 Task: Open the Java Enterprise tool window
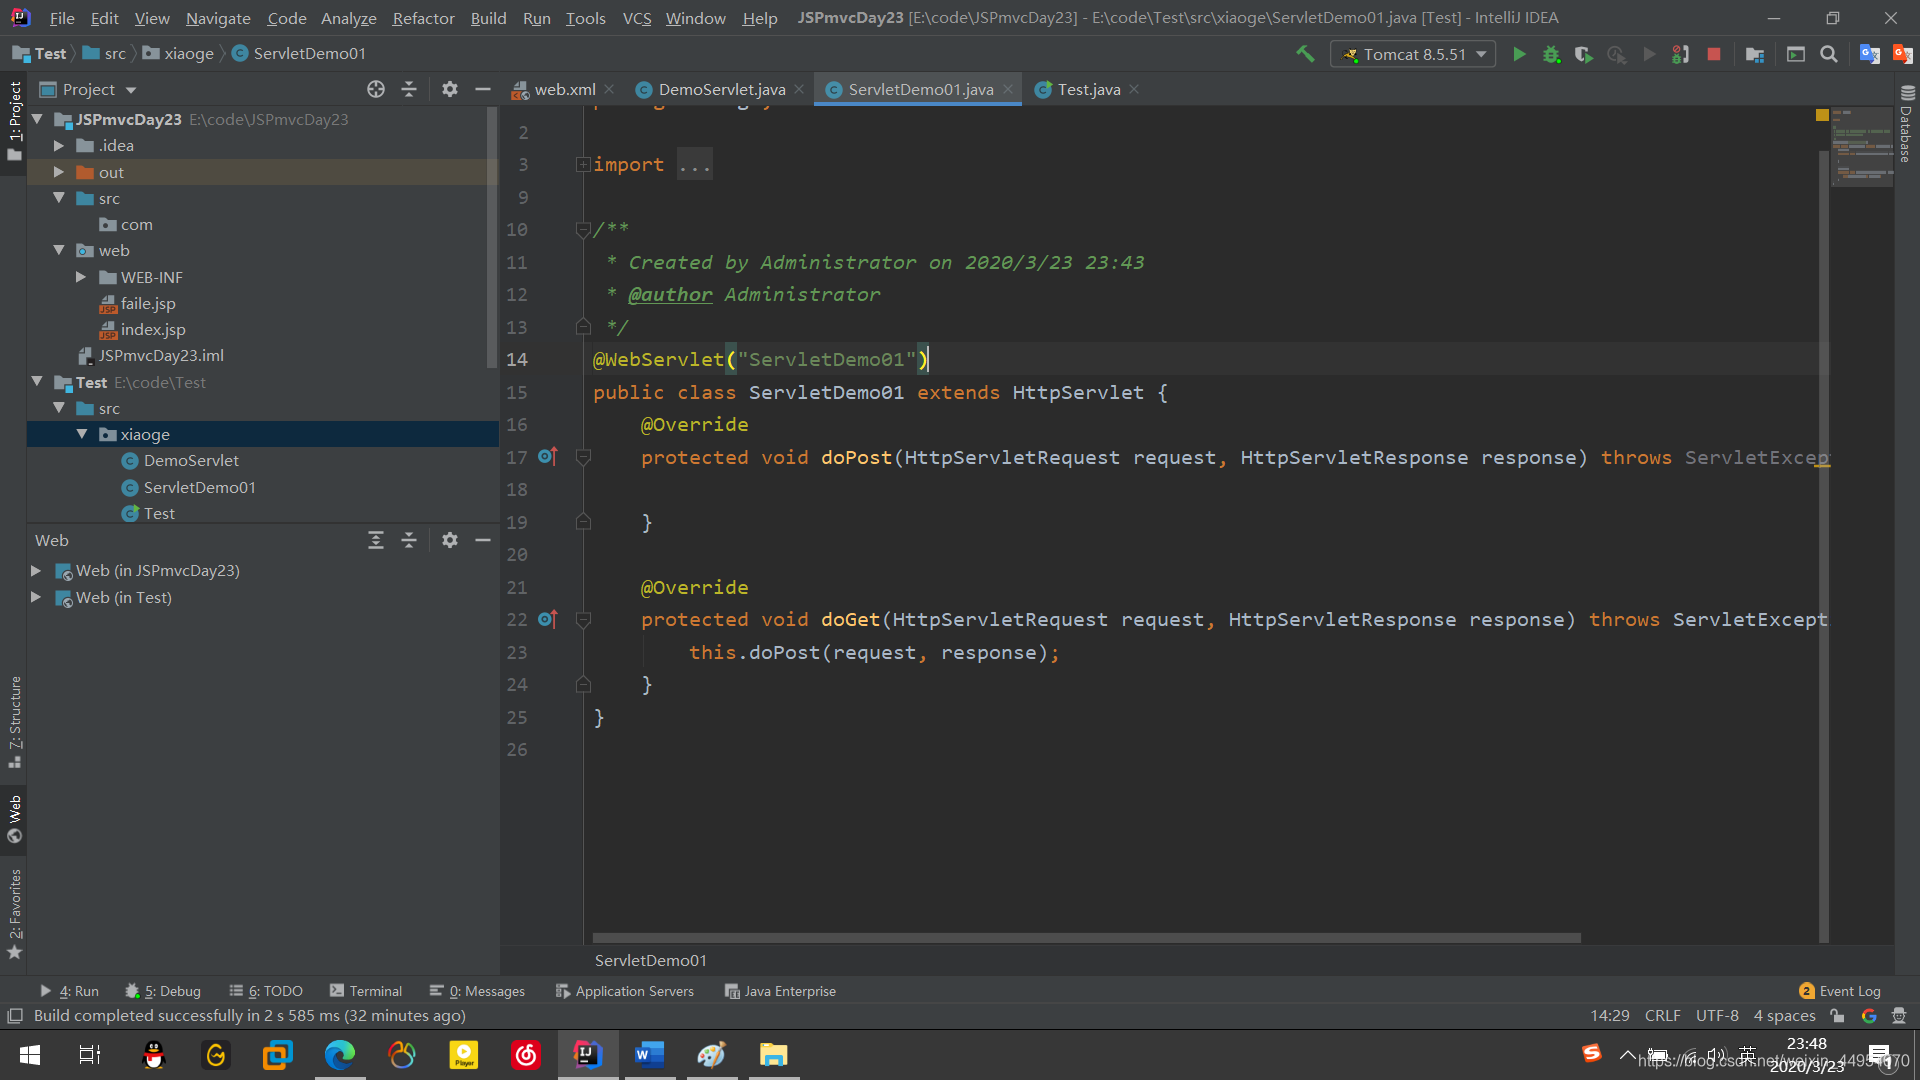point(780,991)
